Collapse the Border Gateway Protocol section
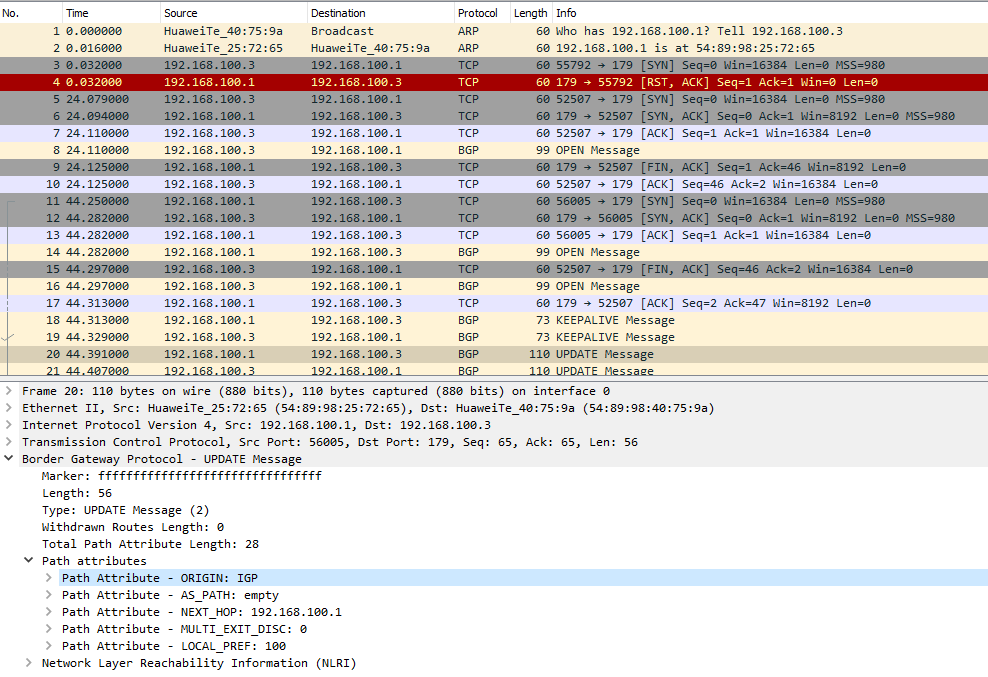988x677 pixels. coord(9,459)
